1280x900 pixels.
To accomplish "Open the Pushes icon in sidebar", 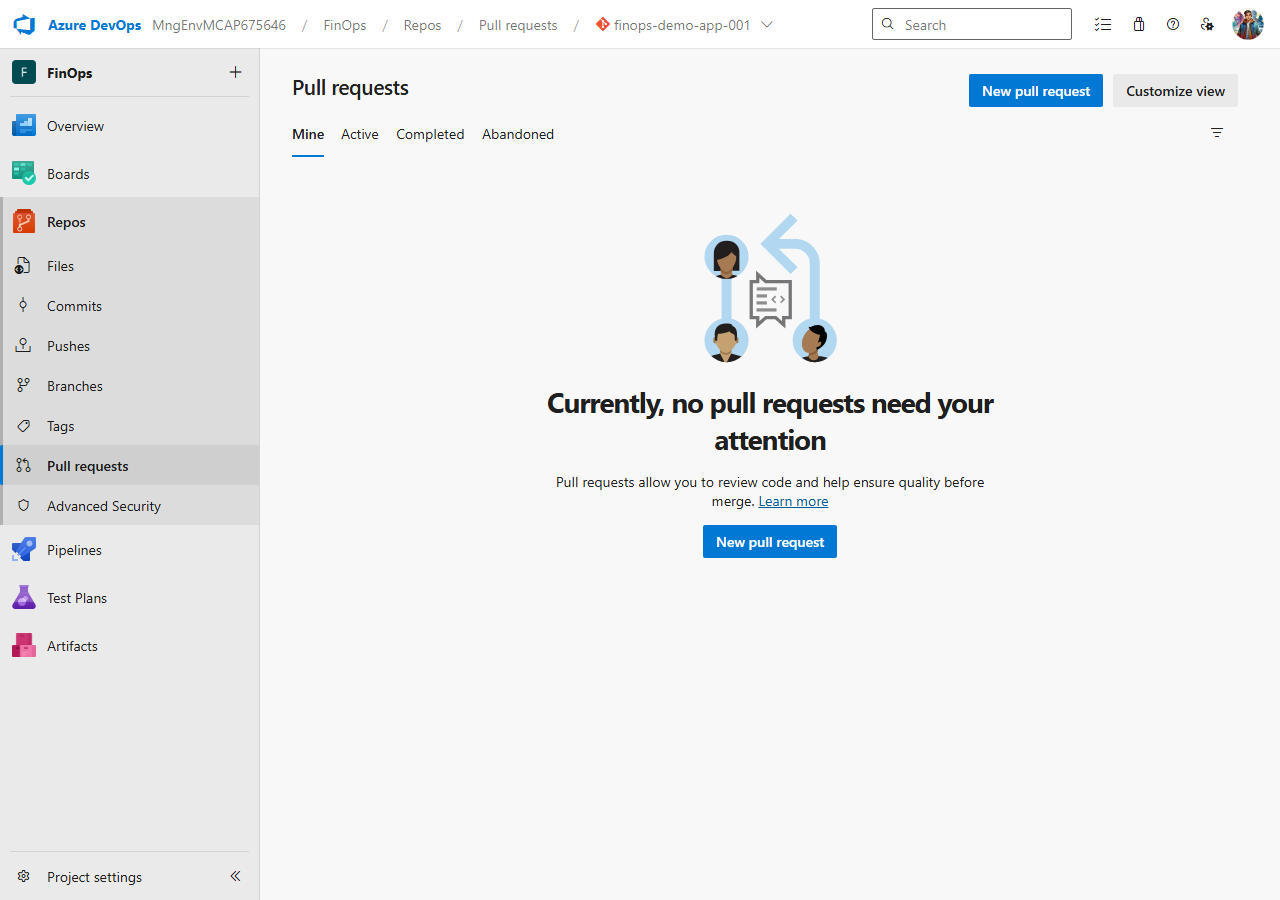I will click(23, 346).
